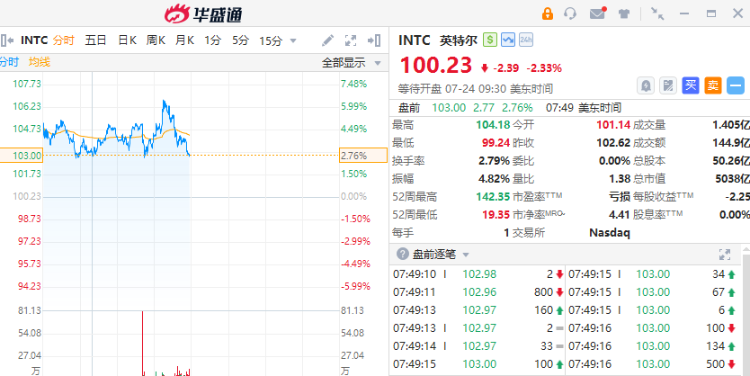This screenshot has width=750, height=376.
Task: Click the tall red volume bar
Action: 143,343
